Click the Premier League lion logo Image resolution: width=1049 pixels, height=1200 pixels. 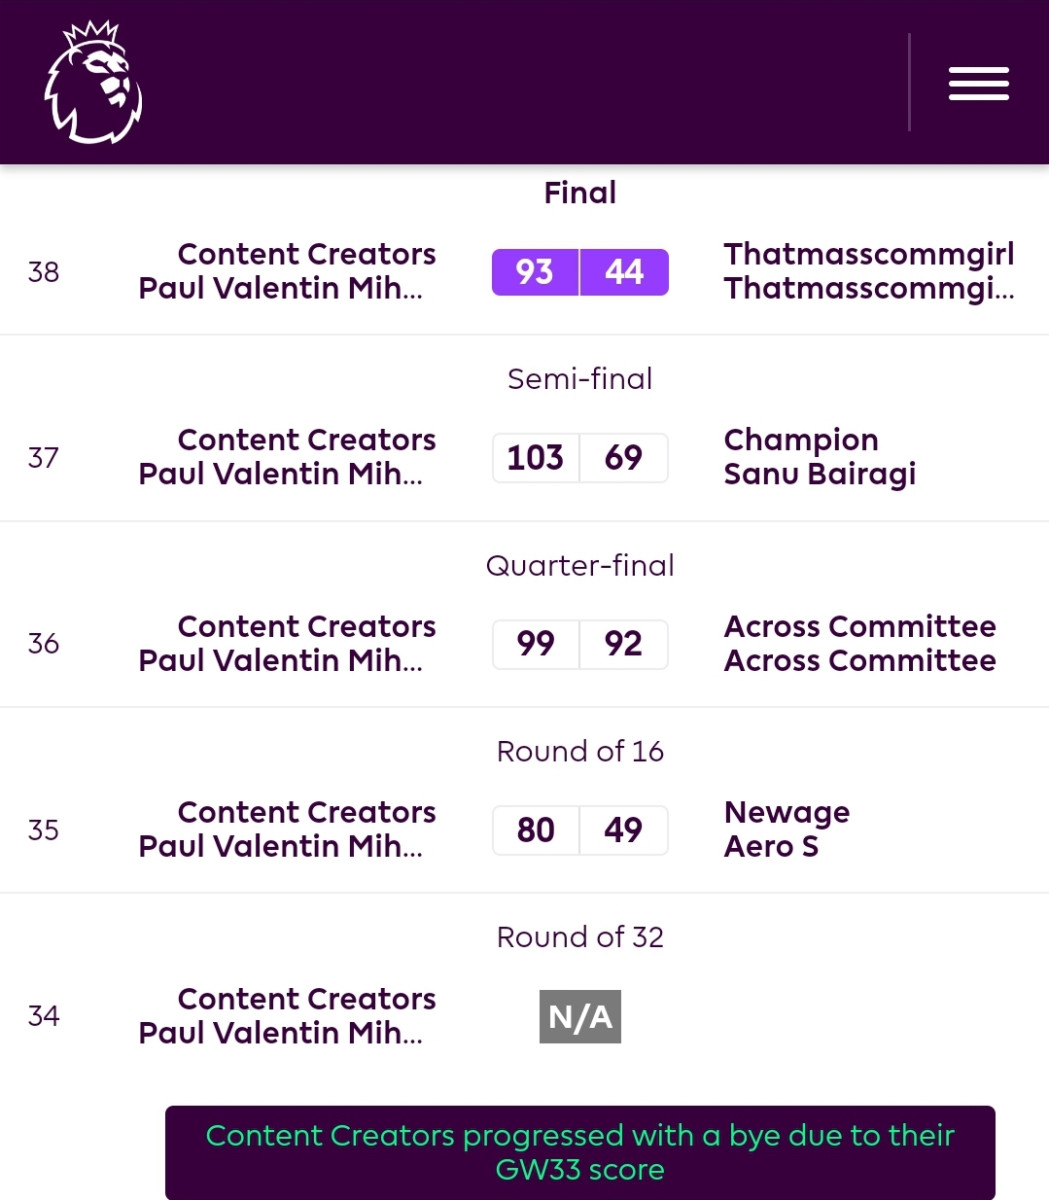93,83
